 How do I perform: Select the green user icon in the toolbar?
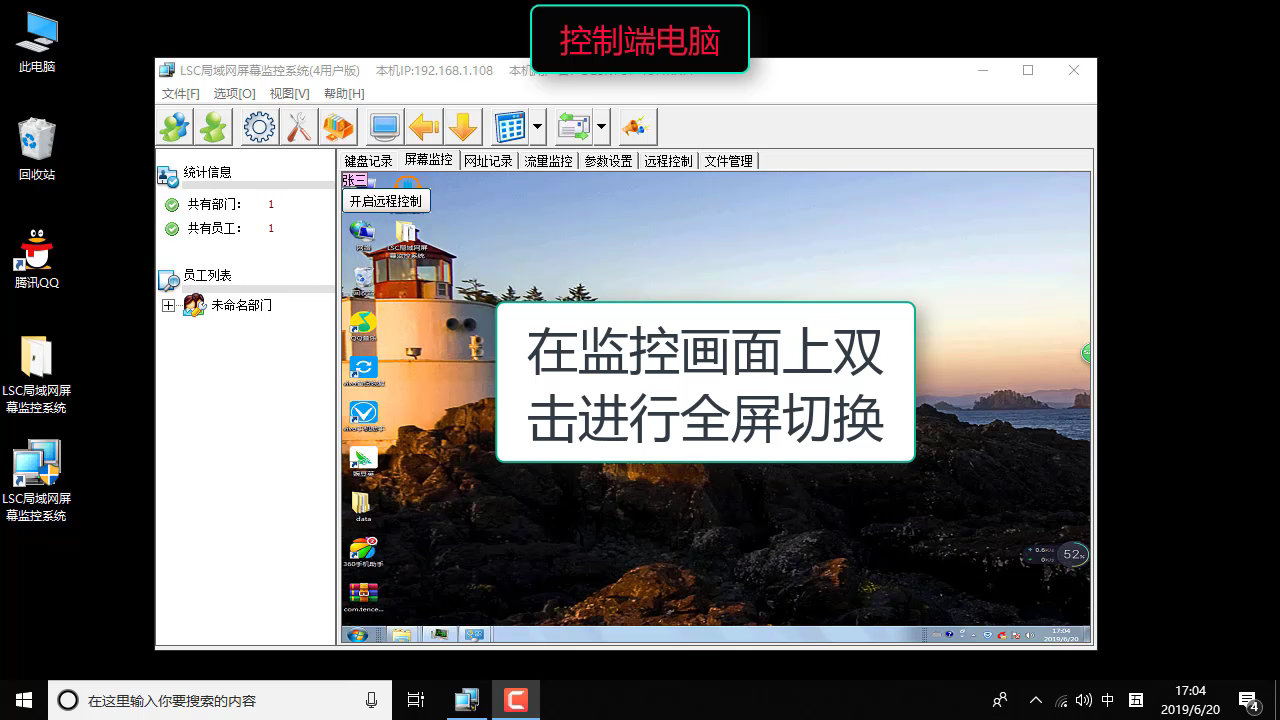click(x=213, y=127)
